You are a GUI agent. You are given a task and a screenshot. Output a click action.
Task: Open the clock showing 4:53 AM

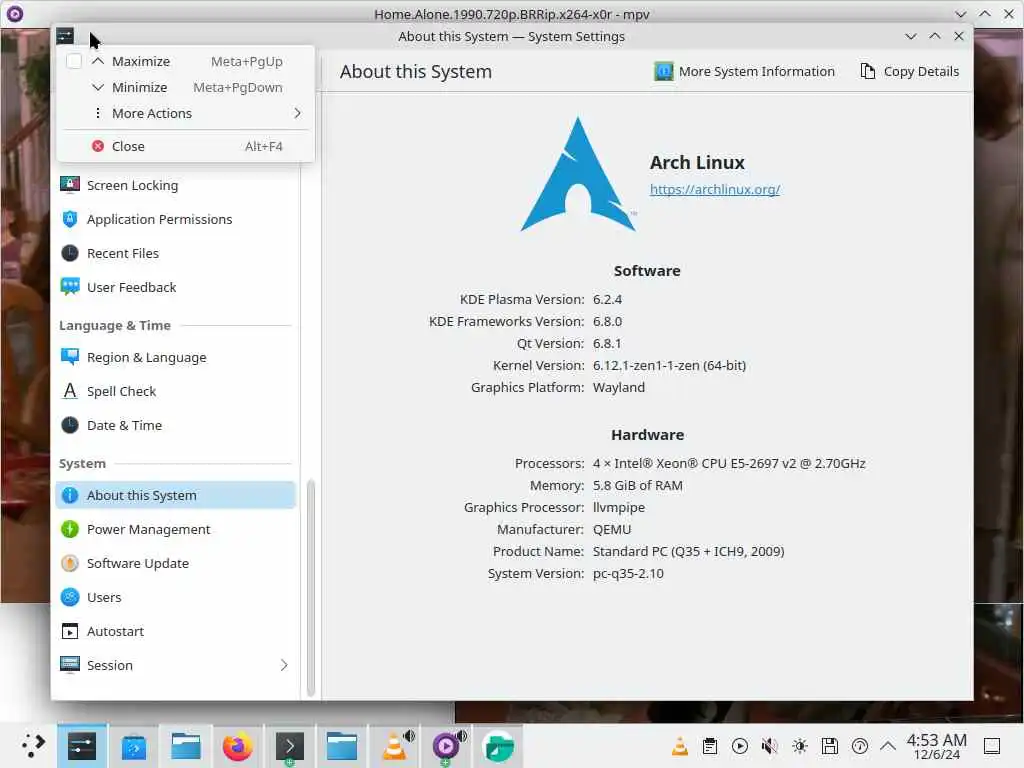pyautogui.click(x=936, y=746)
